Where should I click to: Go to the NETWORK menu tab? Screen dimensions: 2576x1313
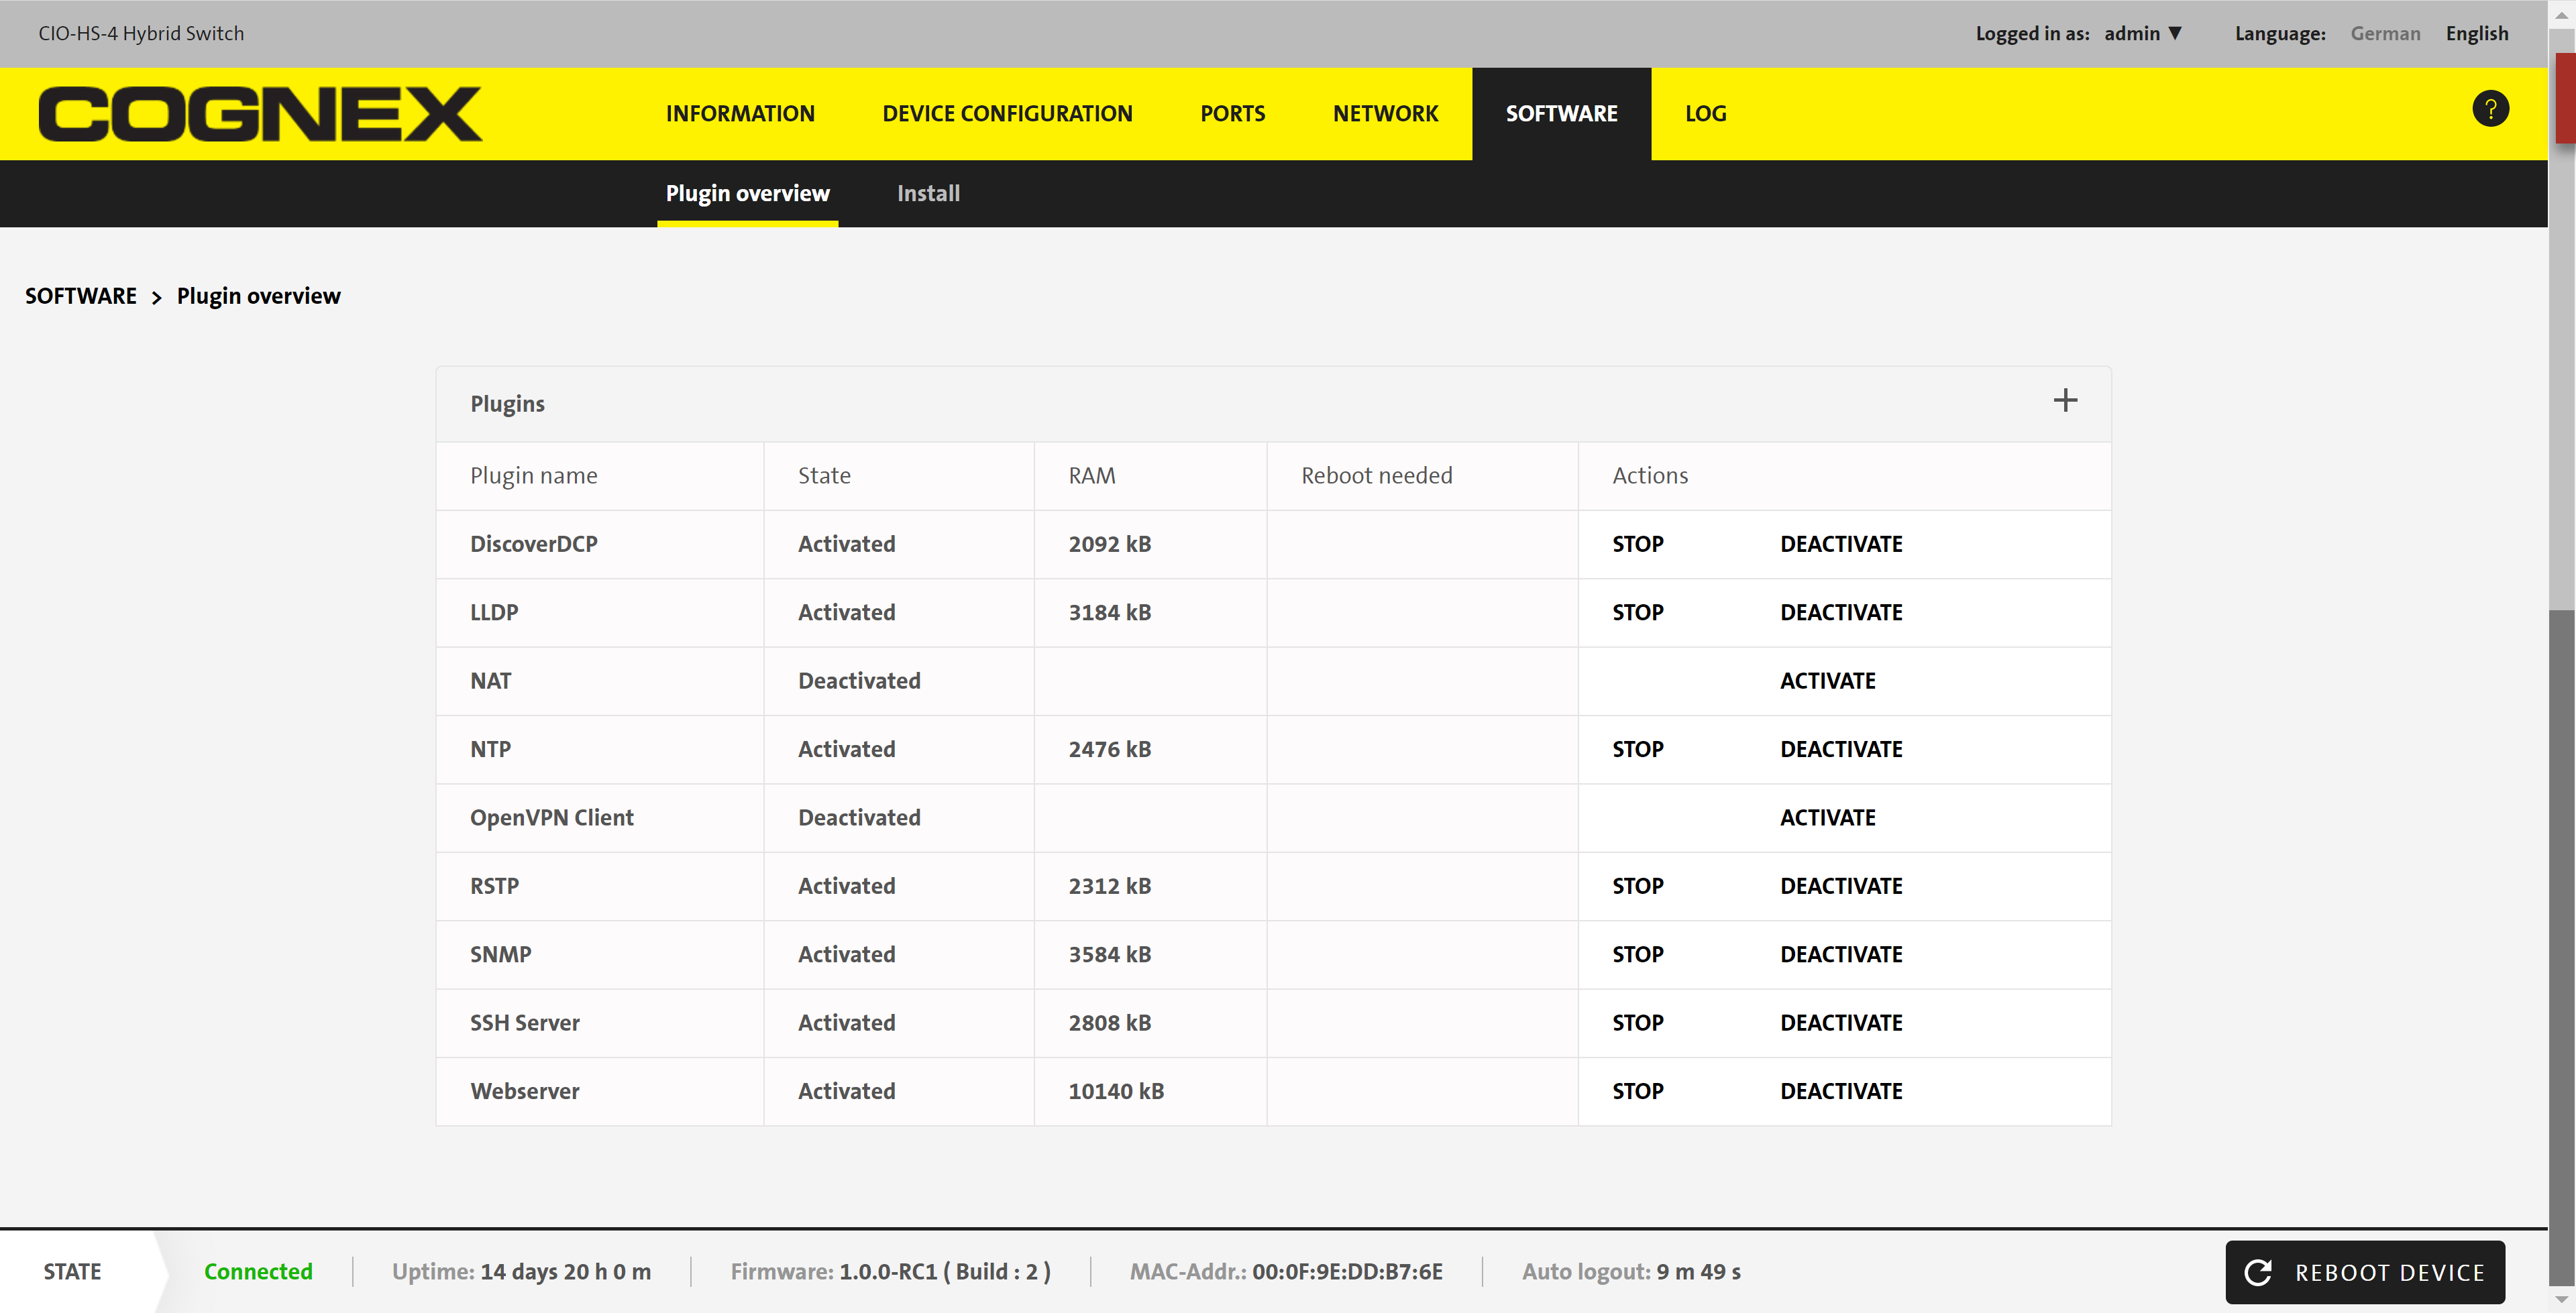[x=1385, y=113]
